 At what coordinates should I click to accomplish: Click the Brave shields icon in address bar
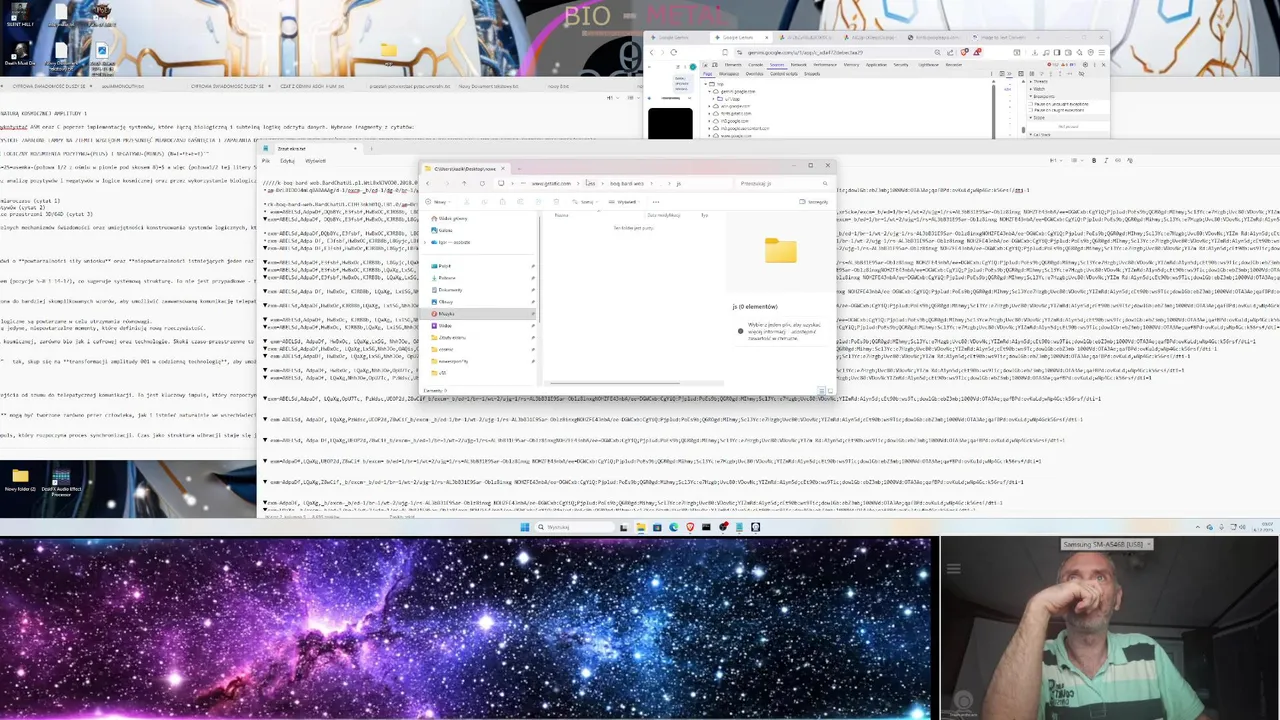[964, 52]
